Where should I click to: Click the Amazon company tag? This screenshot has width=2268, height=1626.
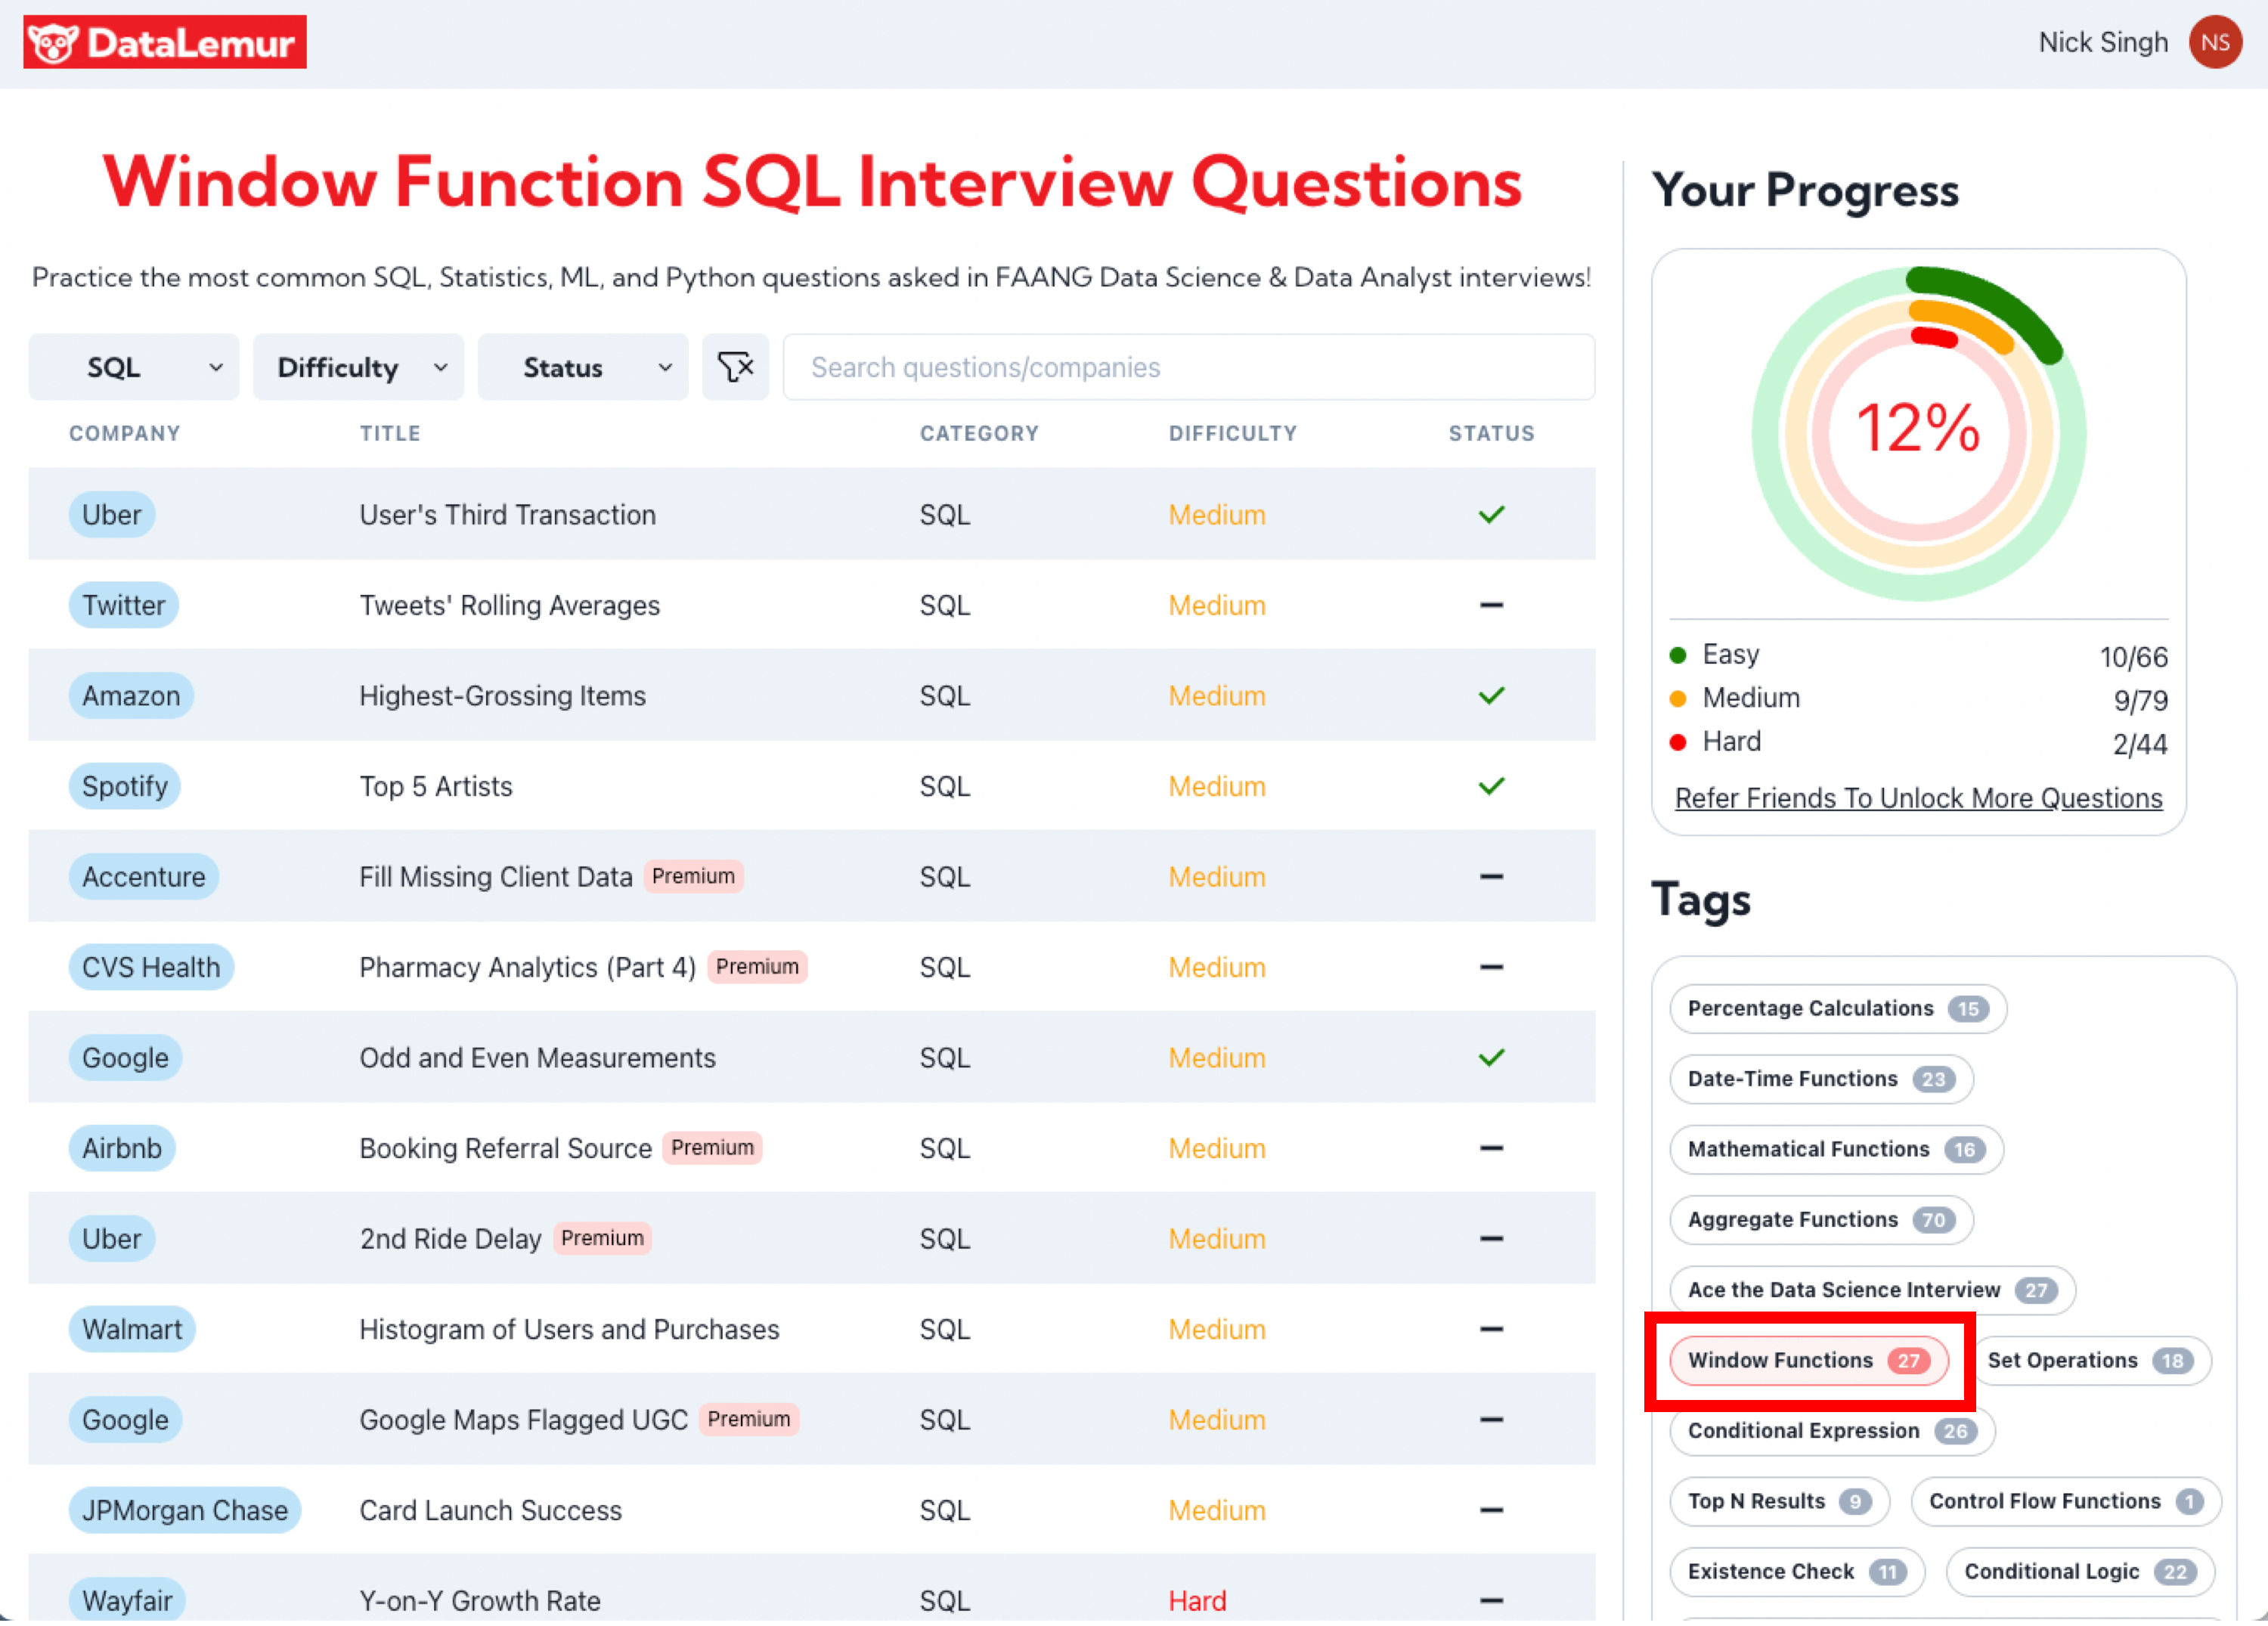pyautogui.click(x=131, y=696)
